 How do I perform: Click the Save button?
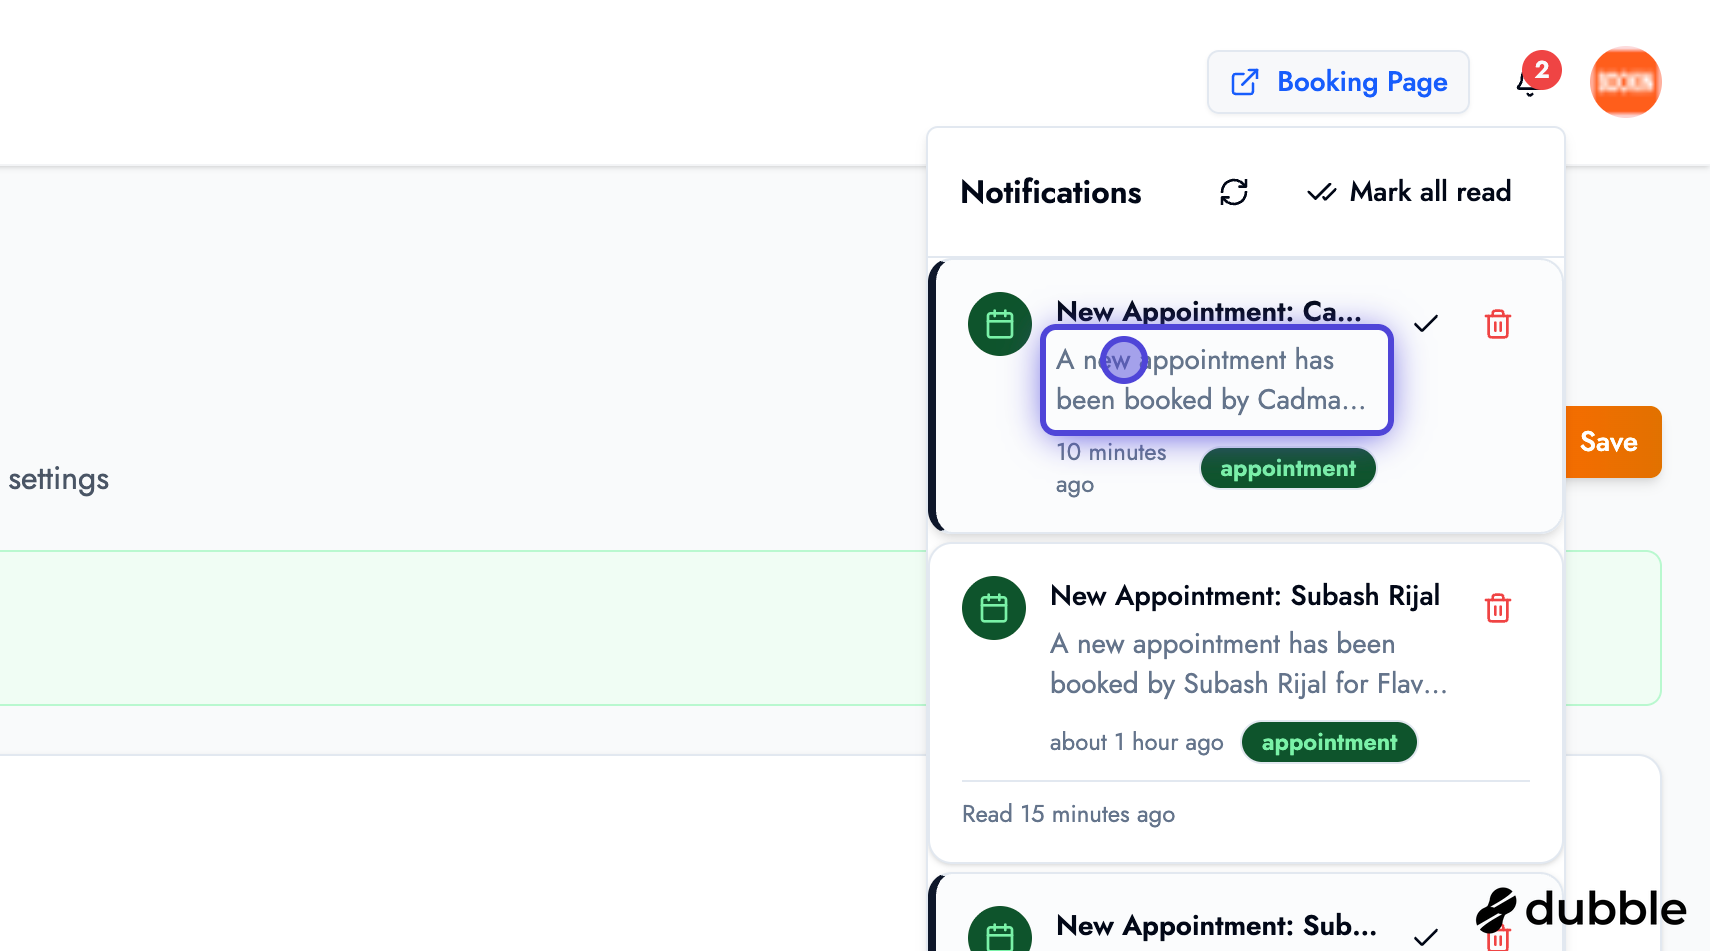pyautogui.click(x=1611, y=441)
